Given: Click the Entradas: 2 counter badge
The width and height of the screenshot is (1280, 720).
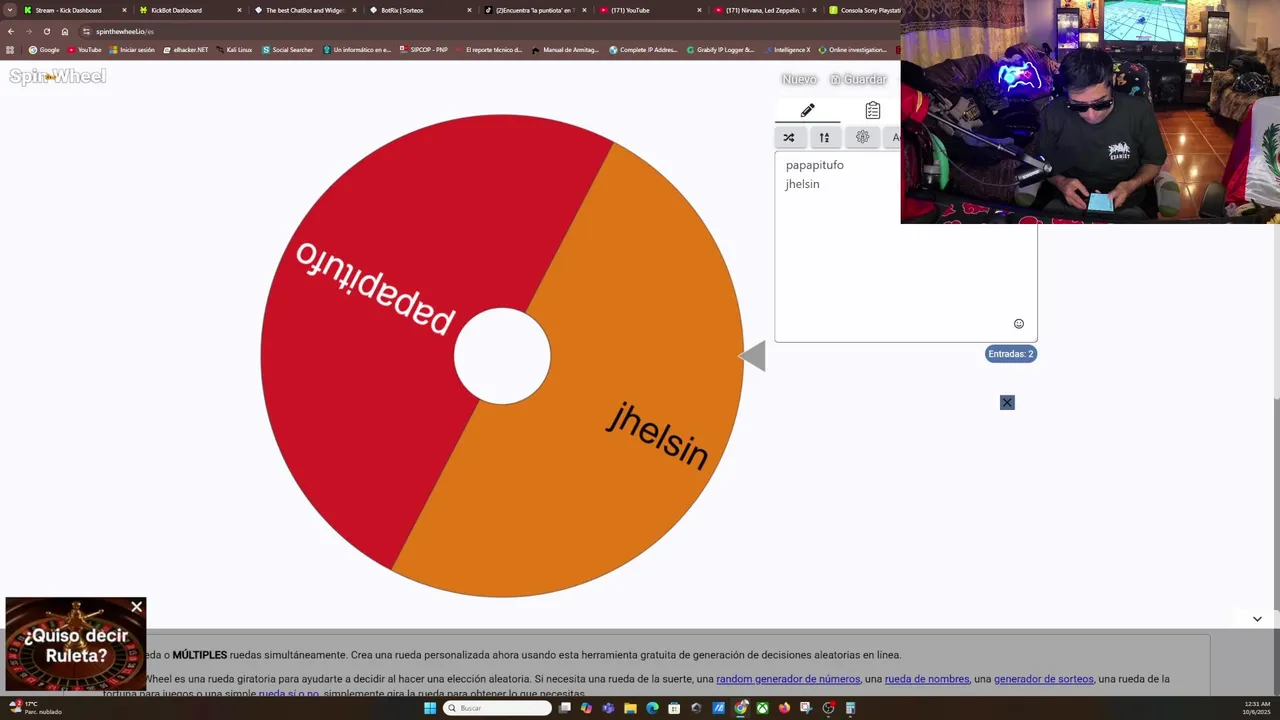Looking at the screenshot, I should point(1010,354).
